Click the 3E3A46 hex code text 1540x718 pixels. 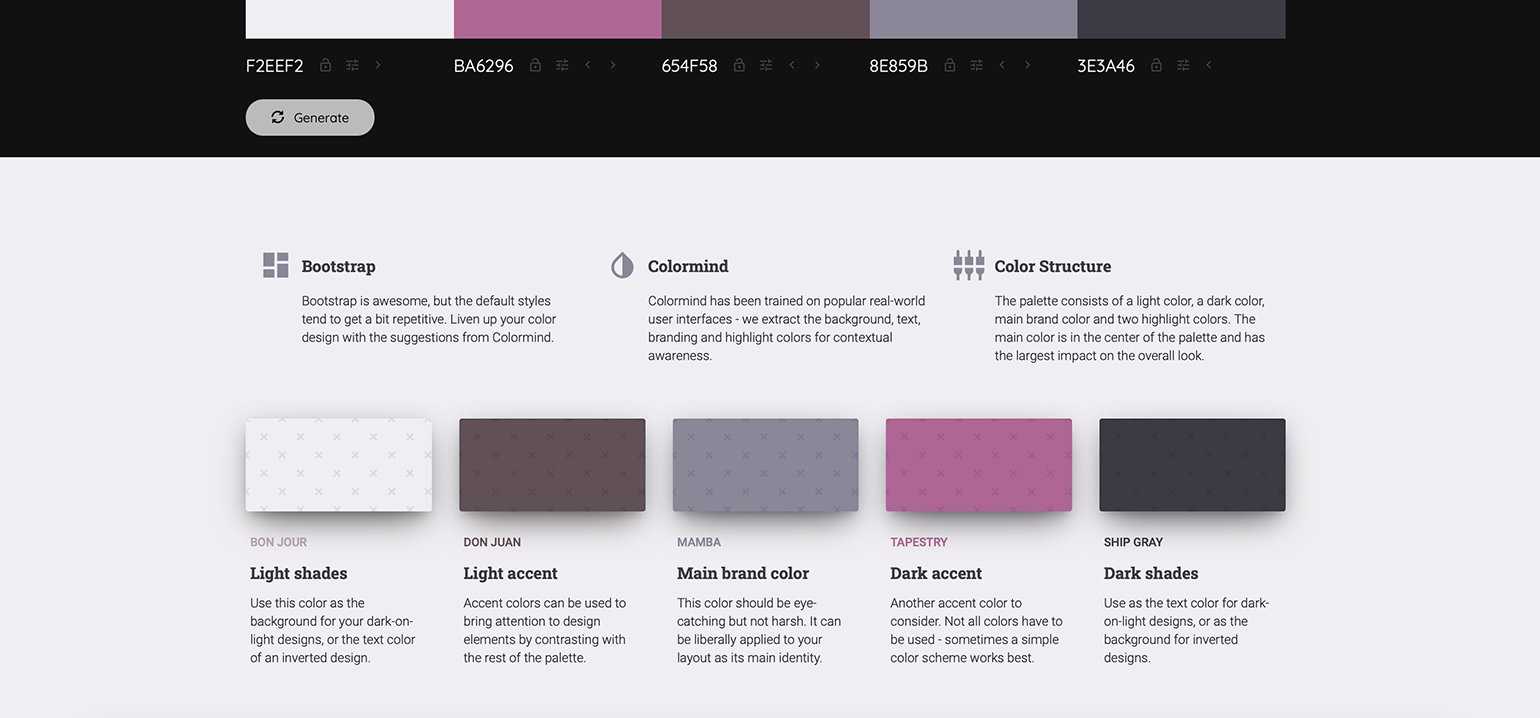1105,66
